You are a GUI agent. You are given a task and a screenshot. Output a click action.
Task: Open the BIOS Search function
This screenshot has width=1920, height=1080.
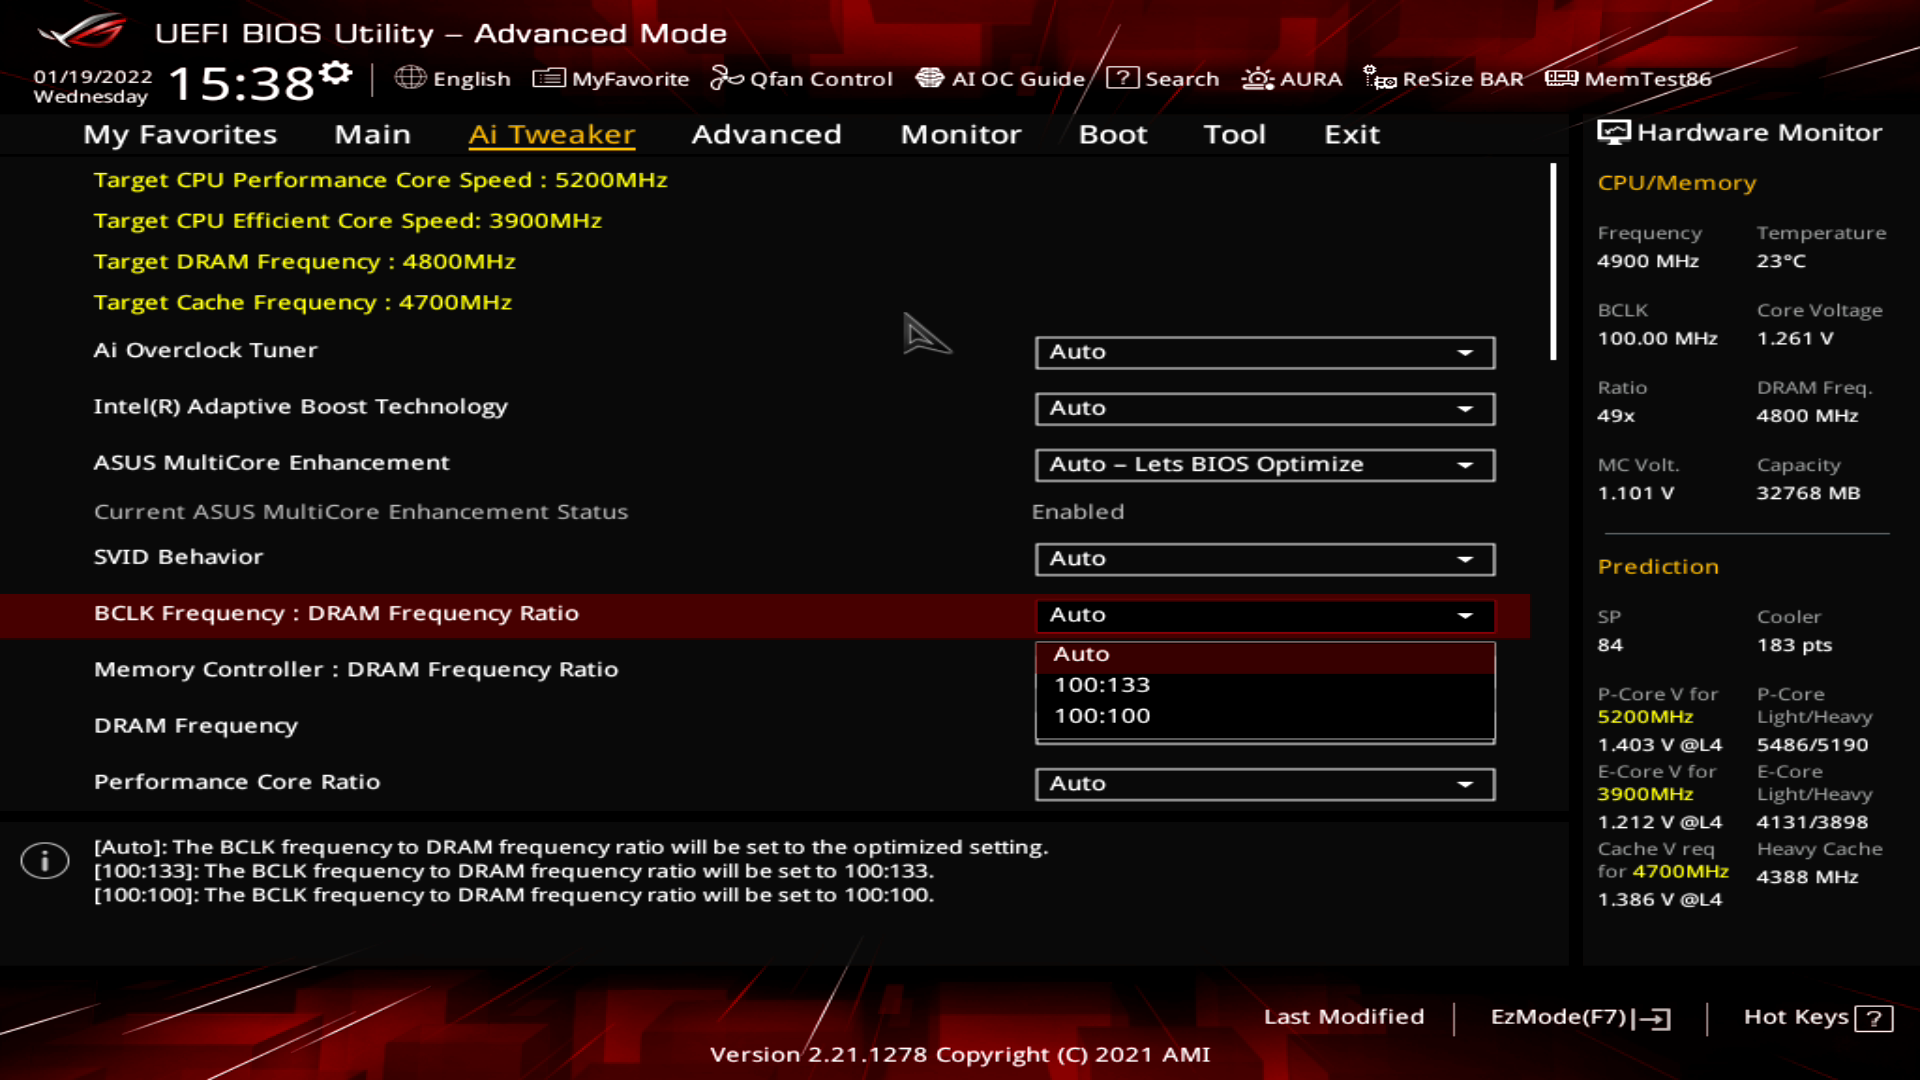point(1122,78)
